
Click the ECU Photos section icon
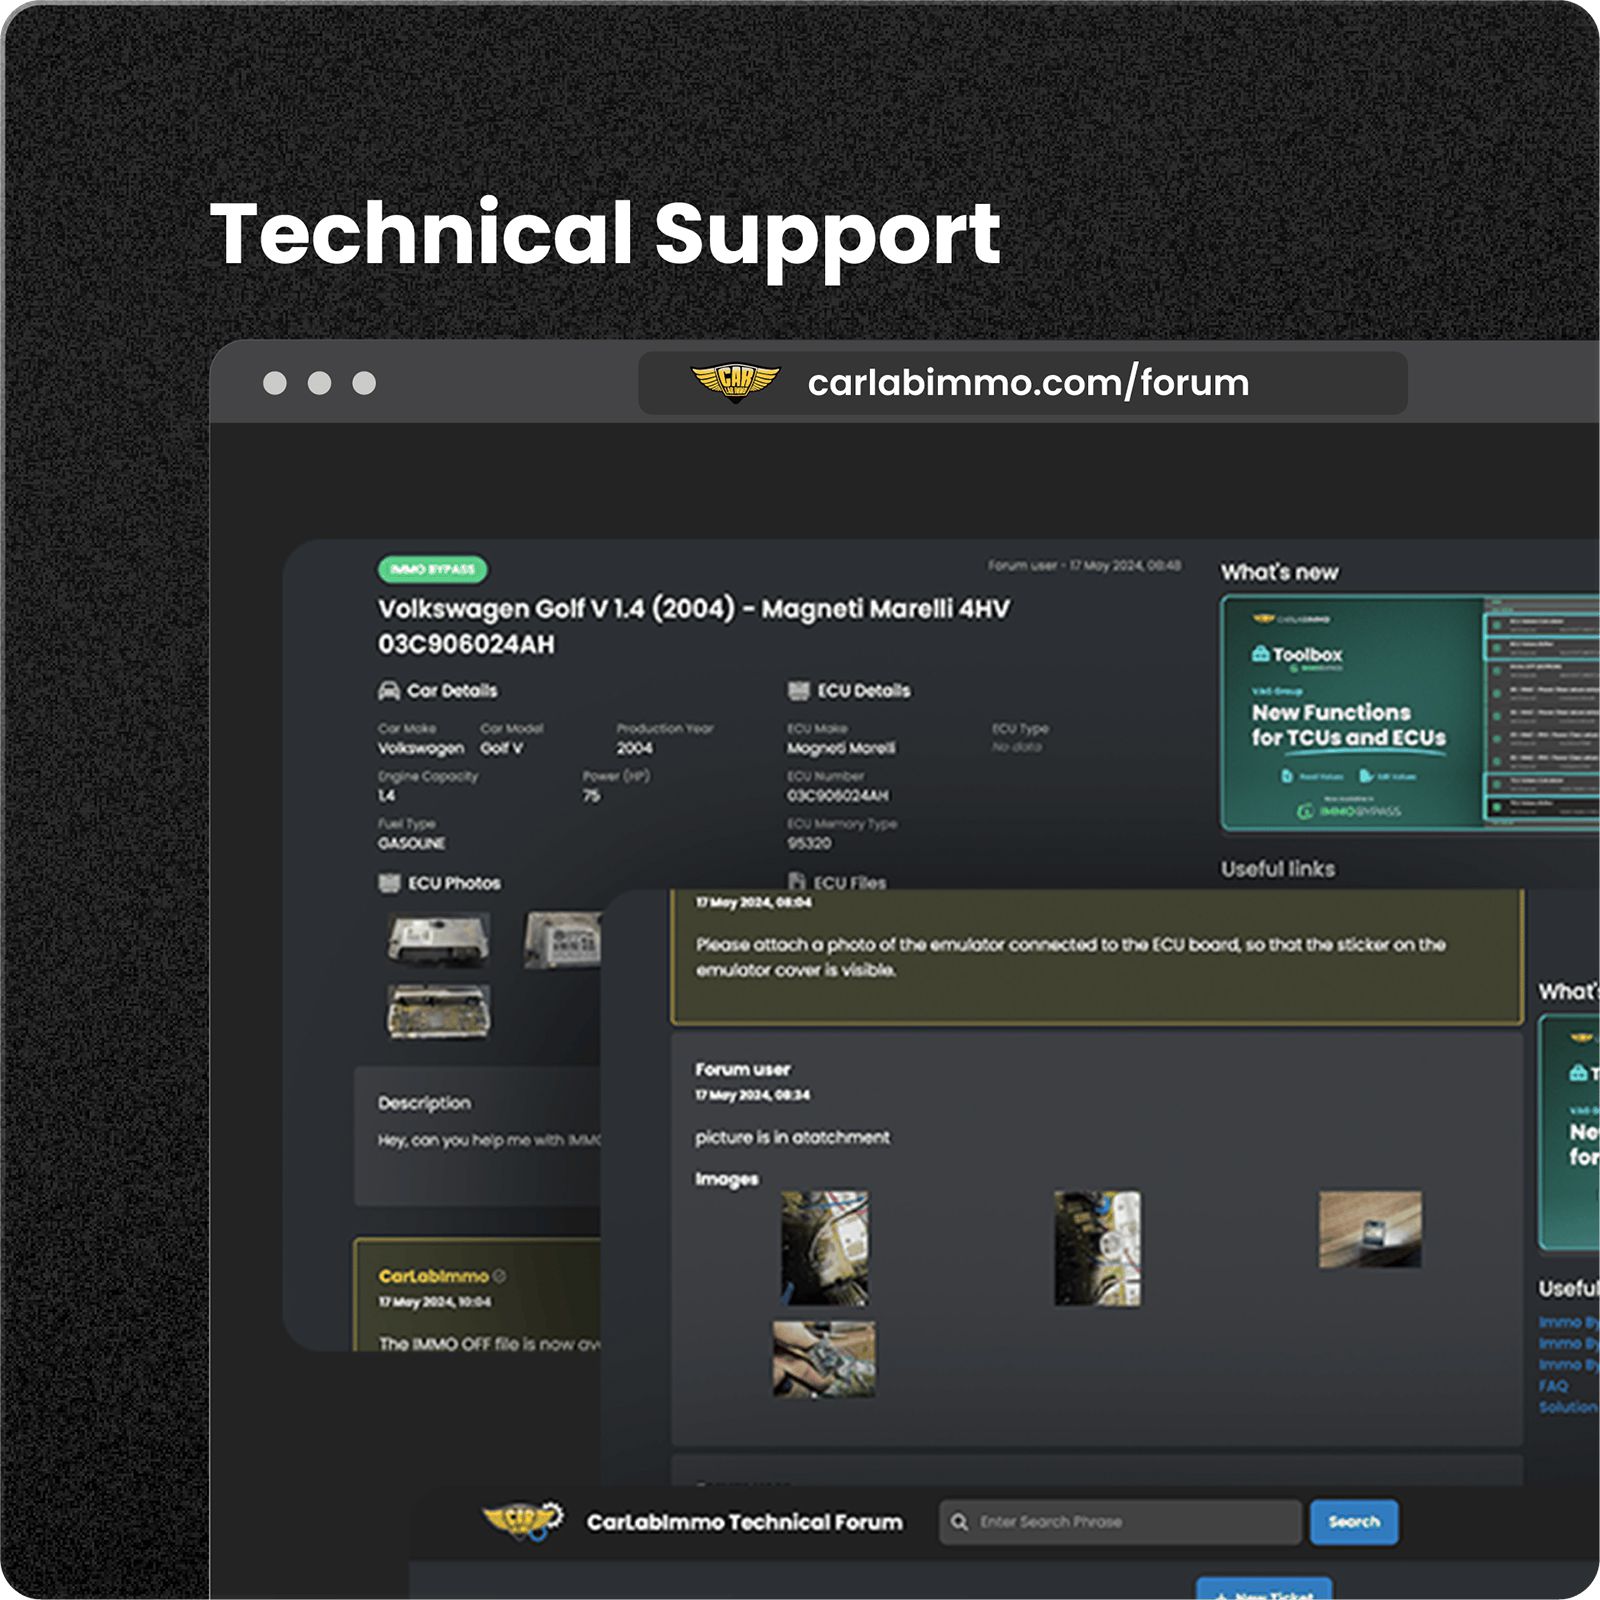pyautogui.click(x=389, y=883)
